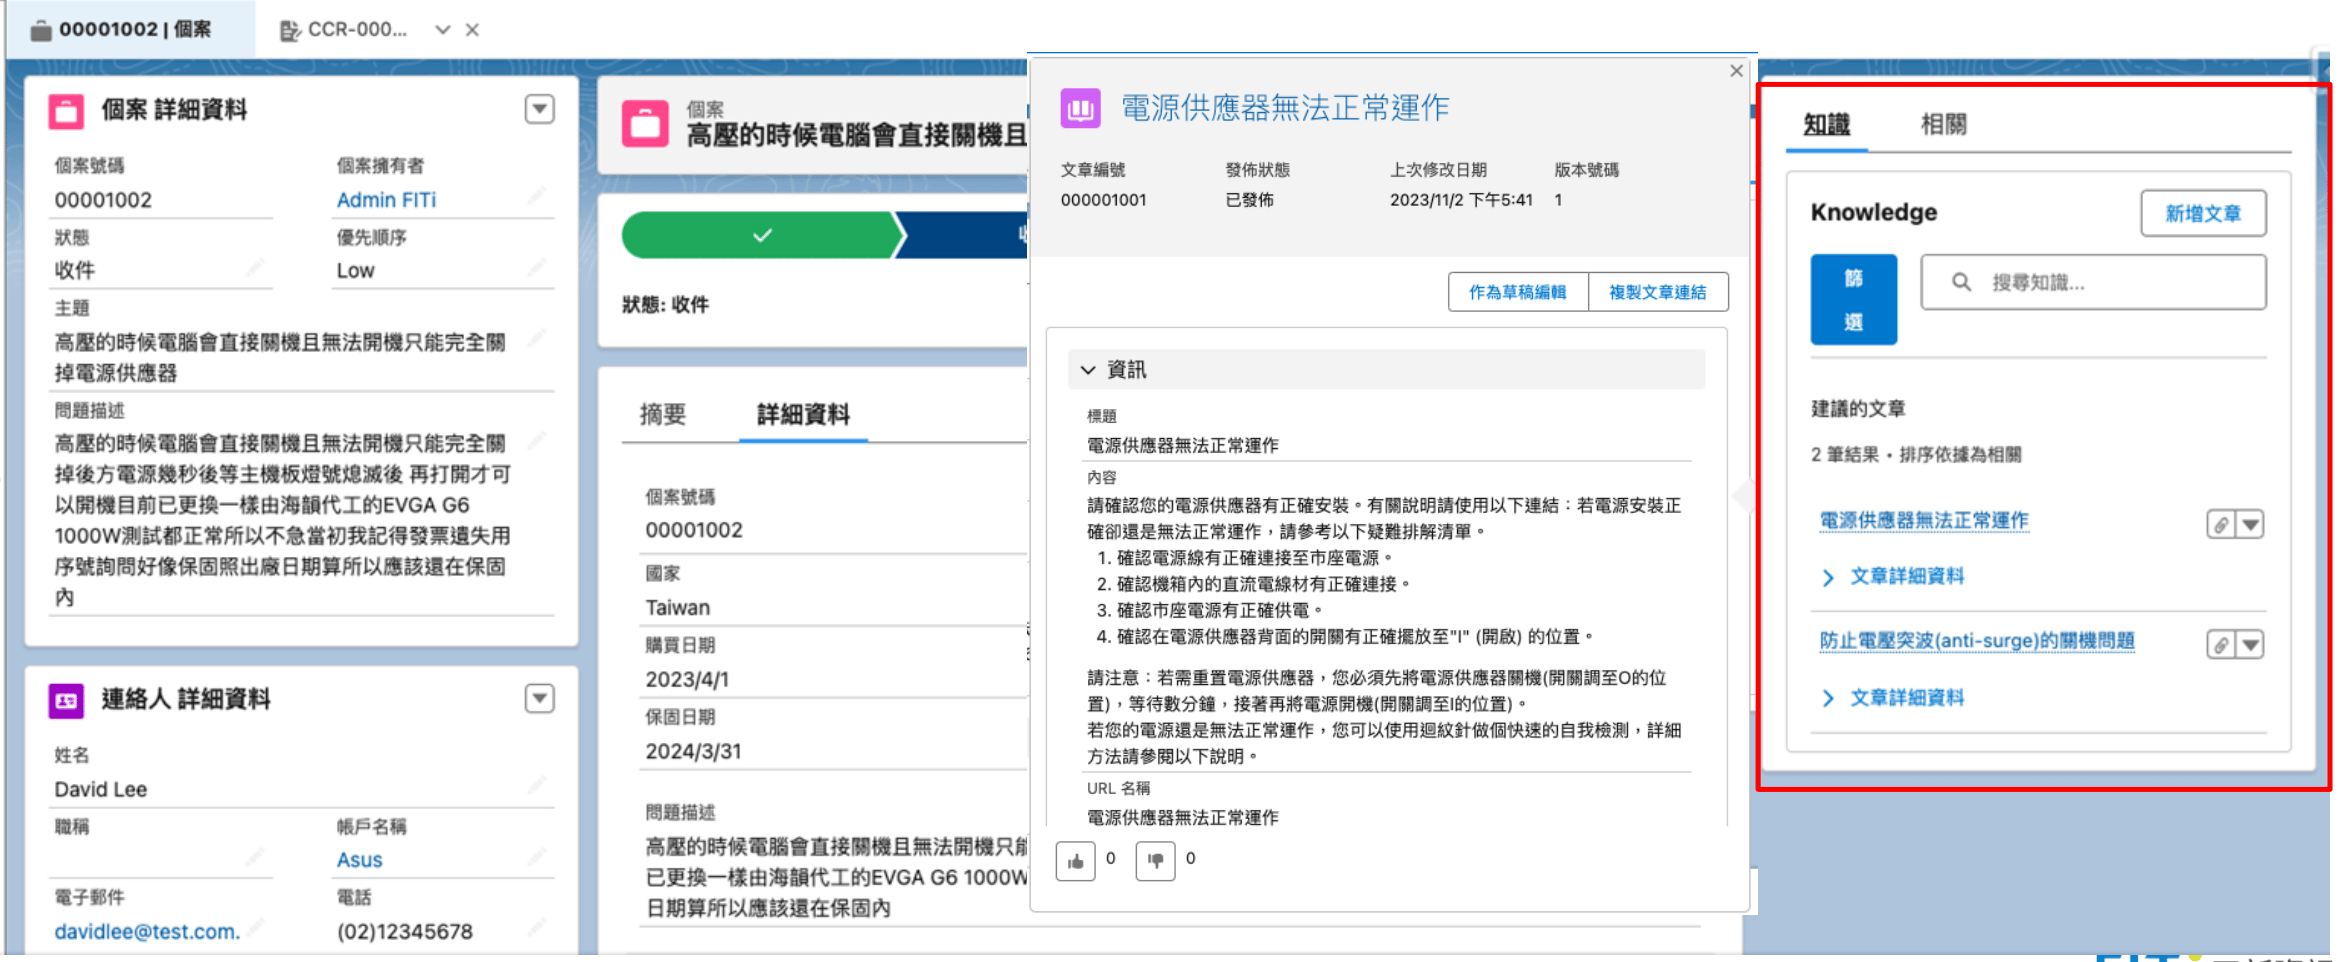Toggle the blue 篩選 filter button
Viewport: 2340px width, 962px height.
[x=1853, y=299]
